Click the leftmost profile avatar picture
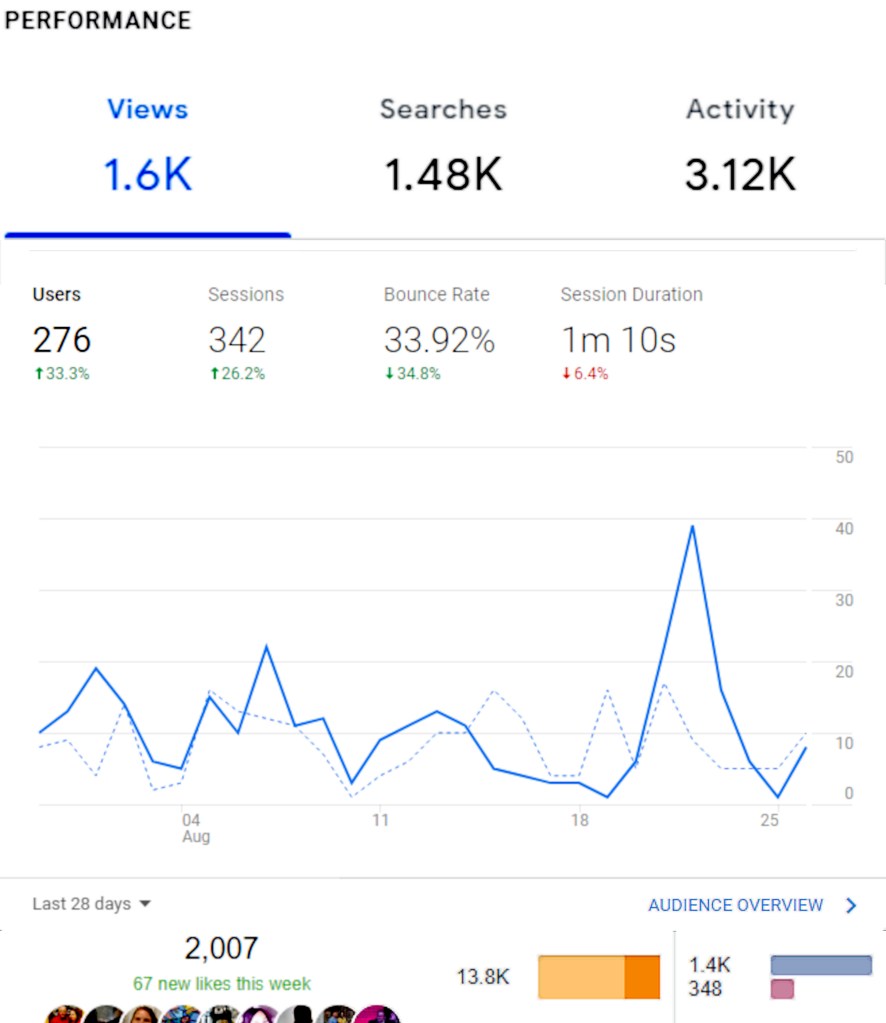This screenshot has width=886, height=1023. coord(65,1015)
